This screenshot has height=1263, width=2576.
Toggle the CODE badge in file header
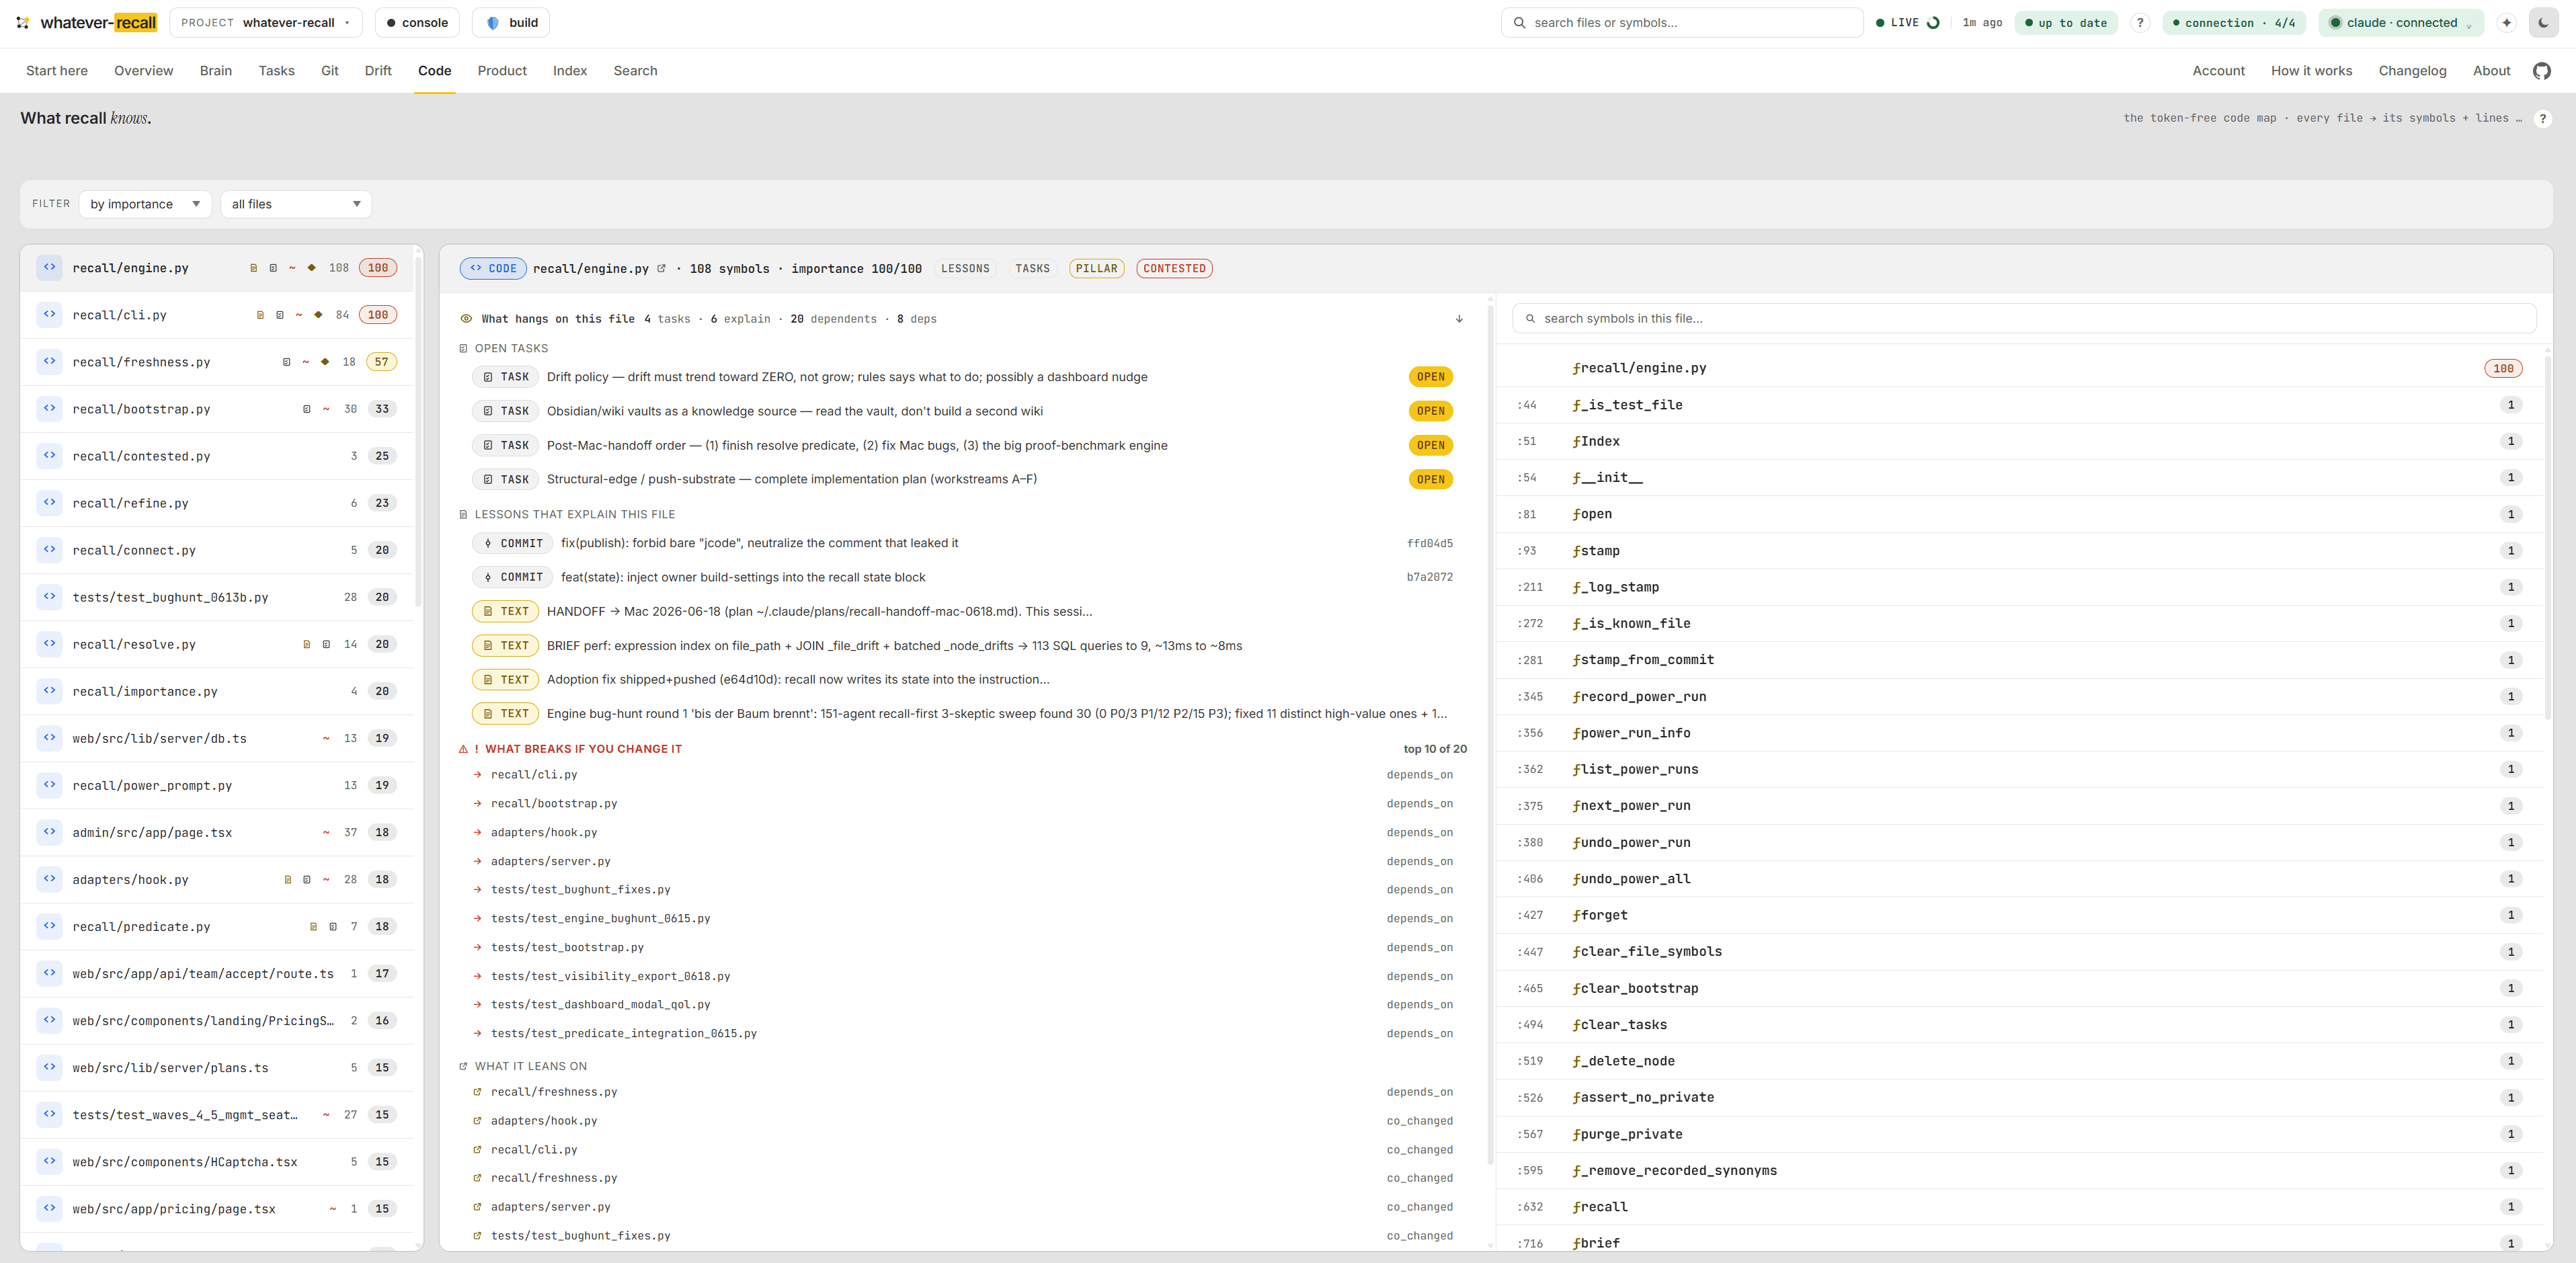[493, 268]
